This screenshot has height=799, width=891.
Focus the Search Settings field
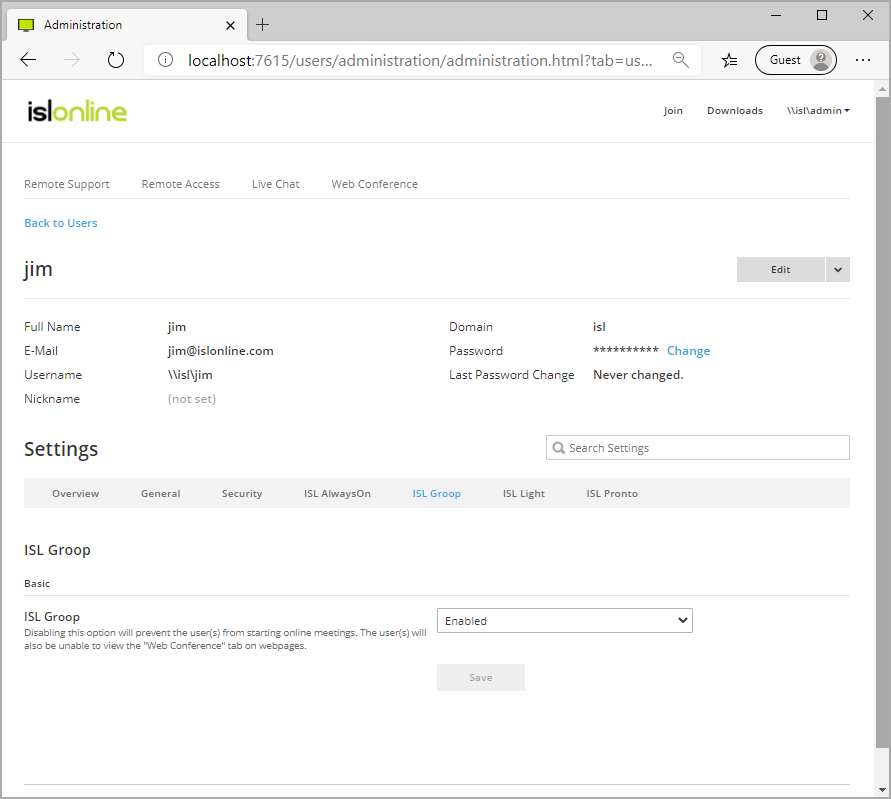coord(698,448)
